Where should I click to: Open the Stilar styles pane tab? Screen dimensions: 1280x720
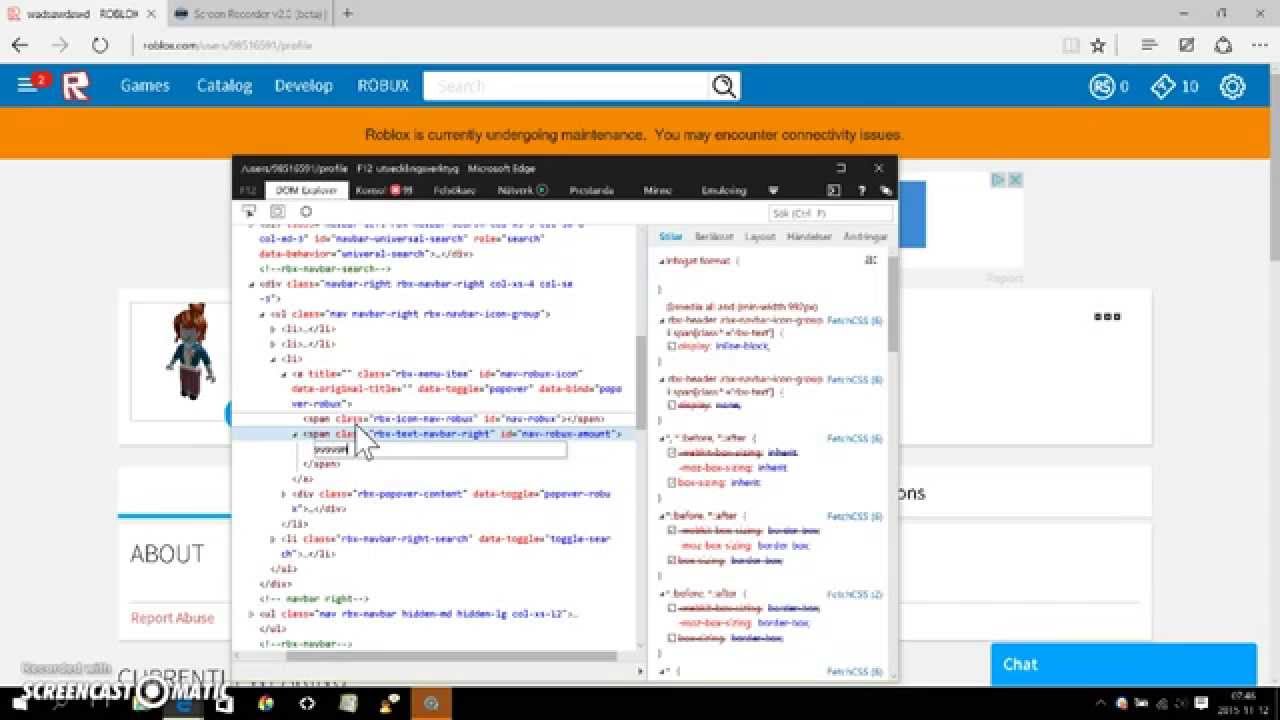(x=671, y=237)
